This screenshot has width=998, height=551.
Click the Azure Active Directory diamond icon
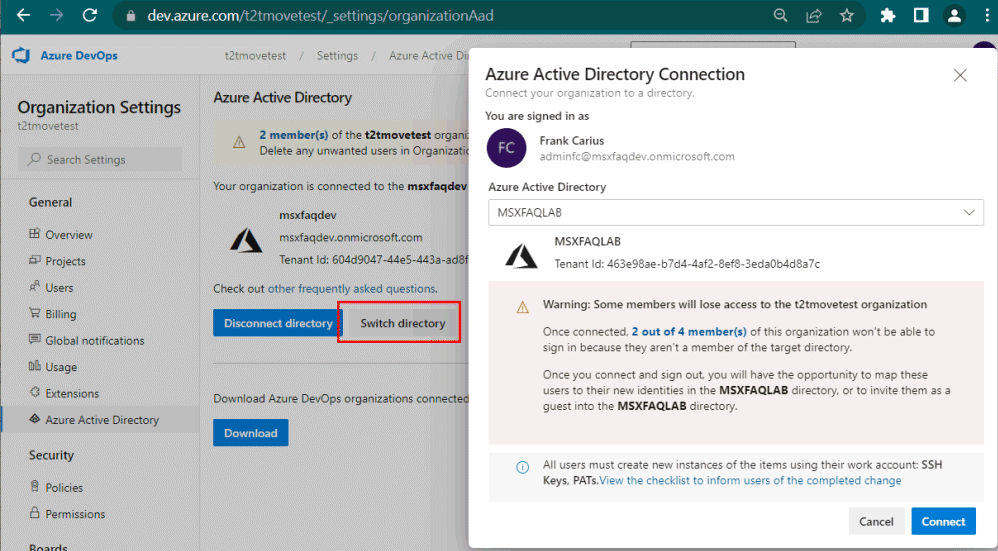click(x=34, y=419)
